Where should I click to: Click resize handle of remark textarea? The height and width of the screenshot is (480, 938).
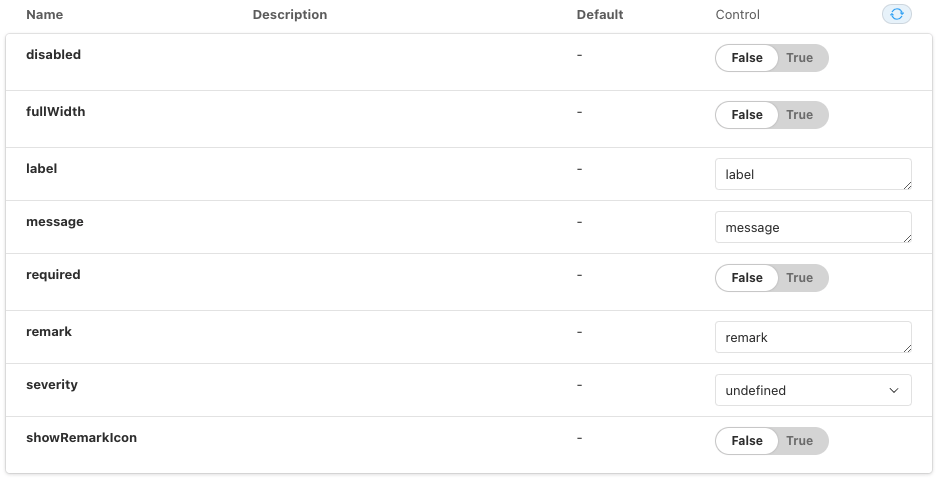point(907,348)
